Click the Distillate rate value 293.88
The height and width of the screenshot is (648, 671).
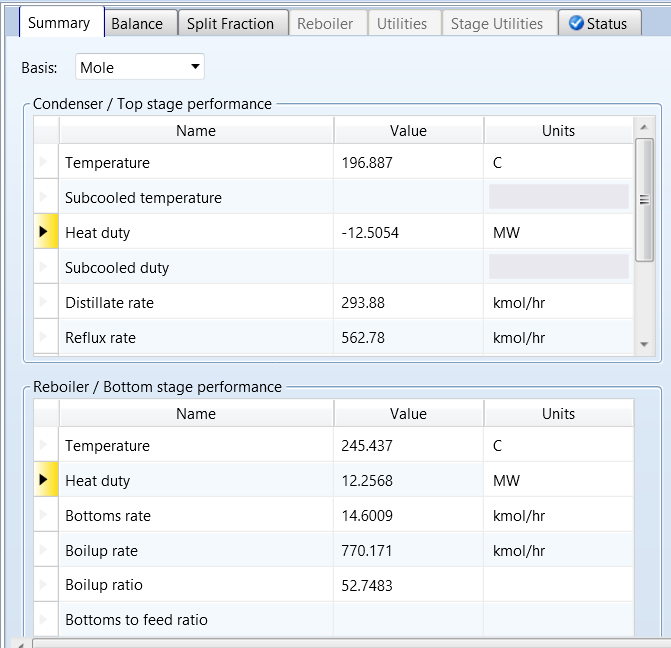408,303
